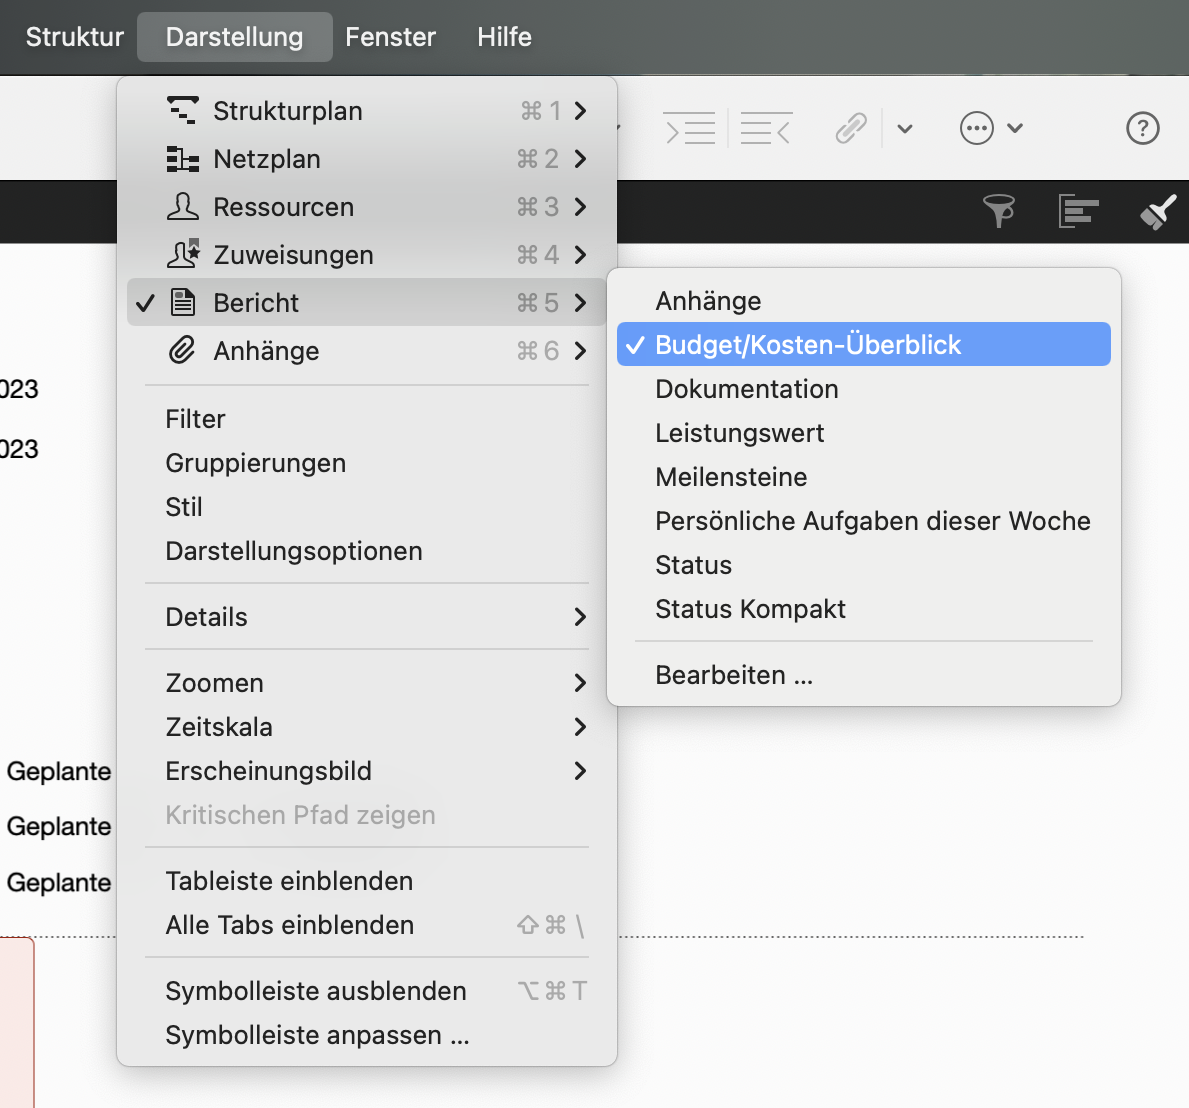Click the indent toolbar icon
The width and height of the screenshot is (1189, 1108).
coord(690,129)
